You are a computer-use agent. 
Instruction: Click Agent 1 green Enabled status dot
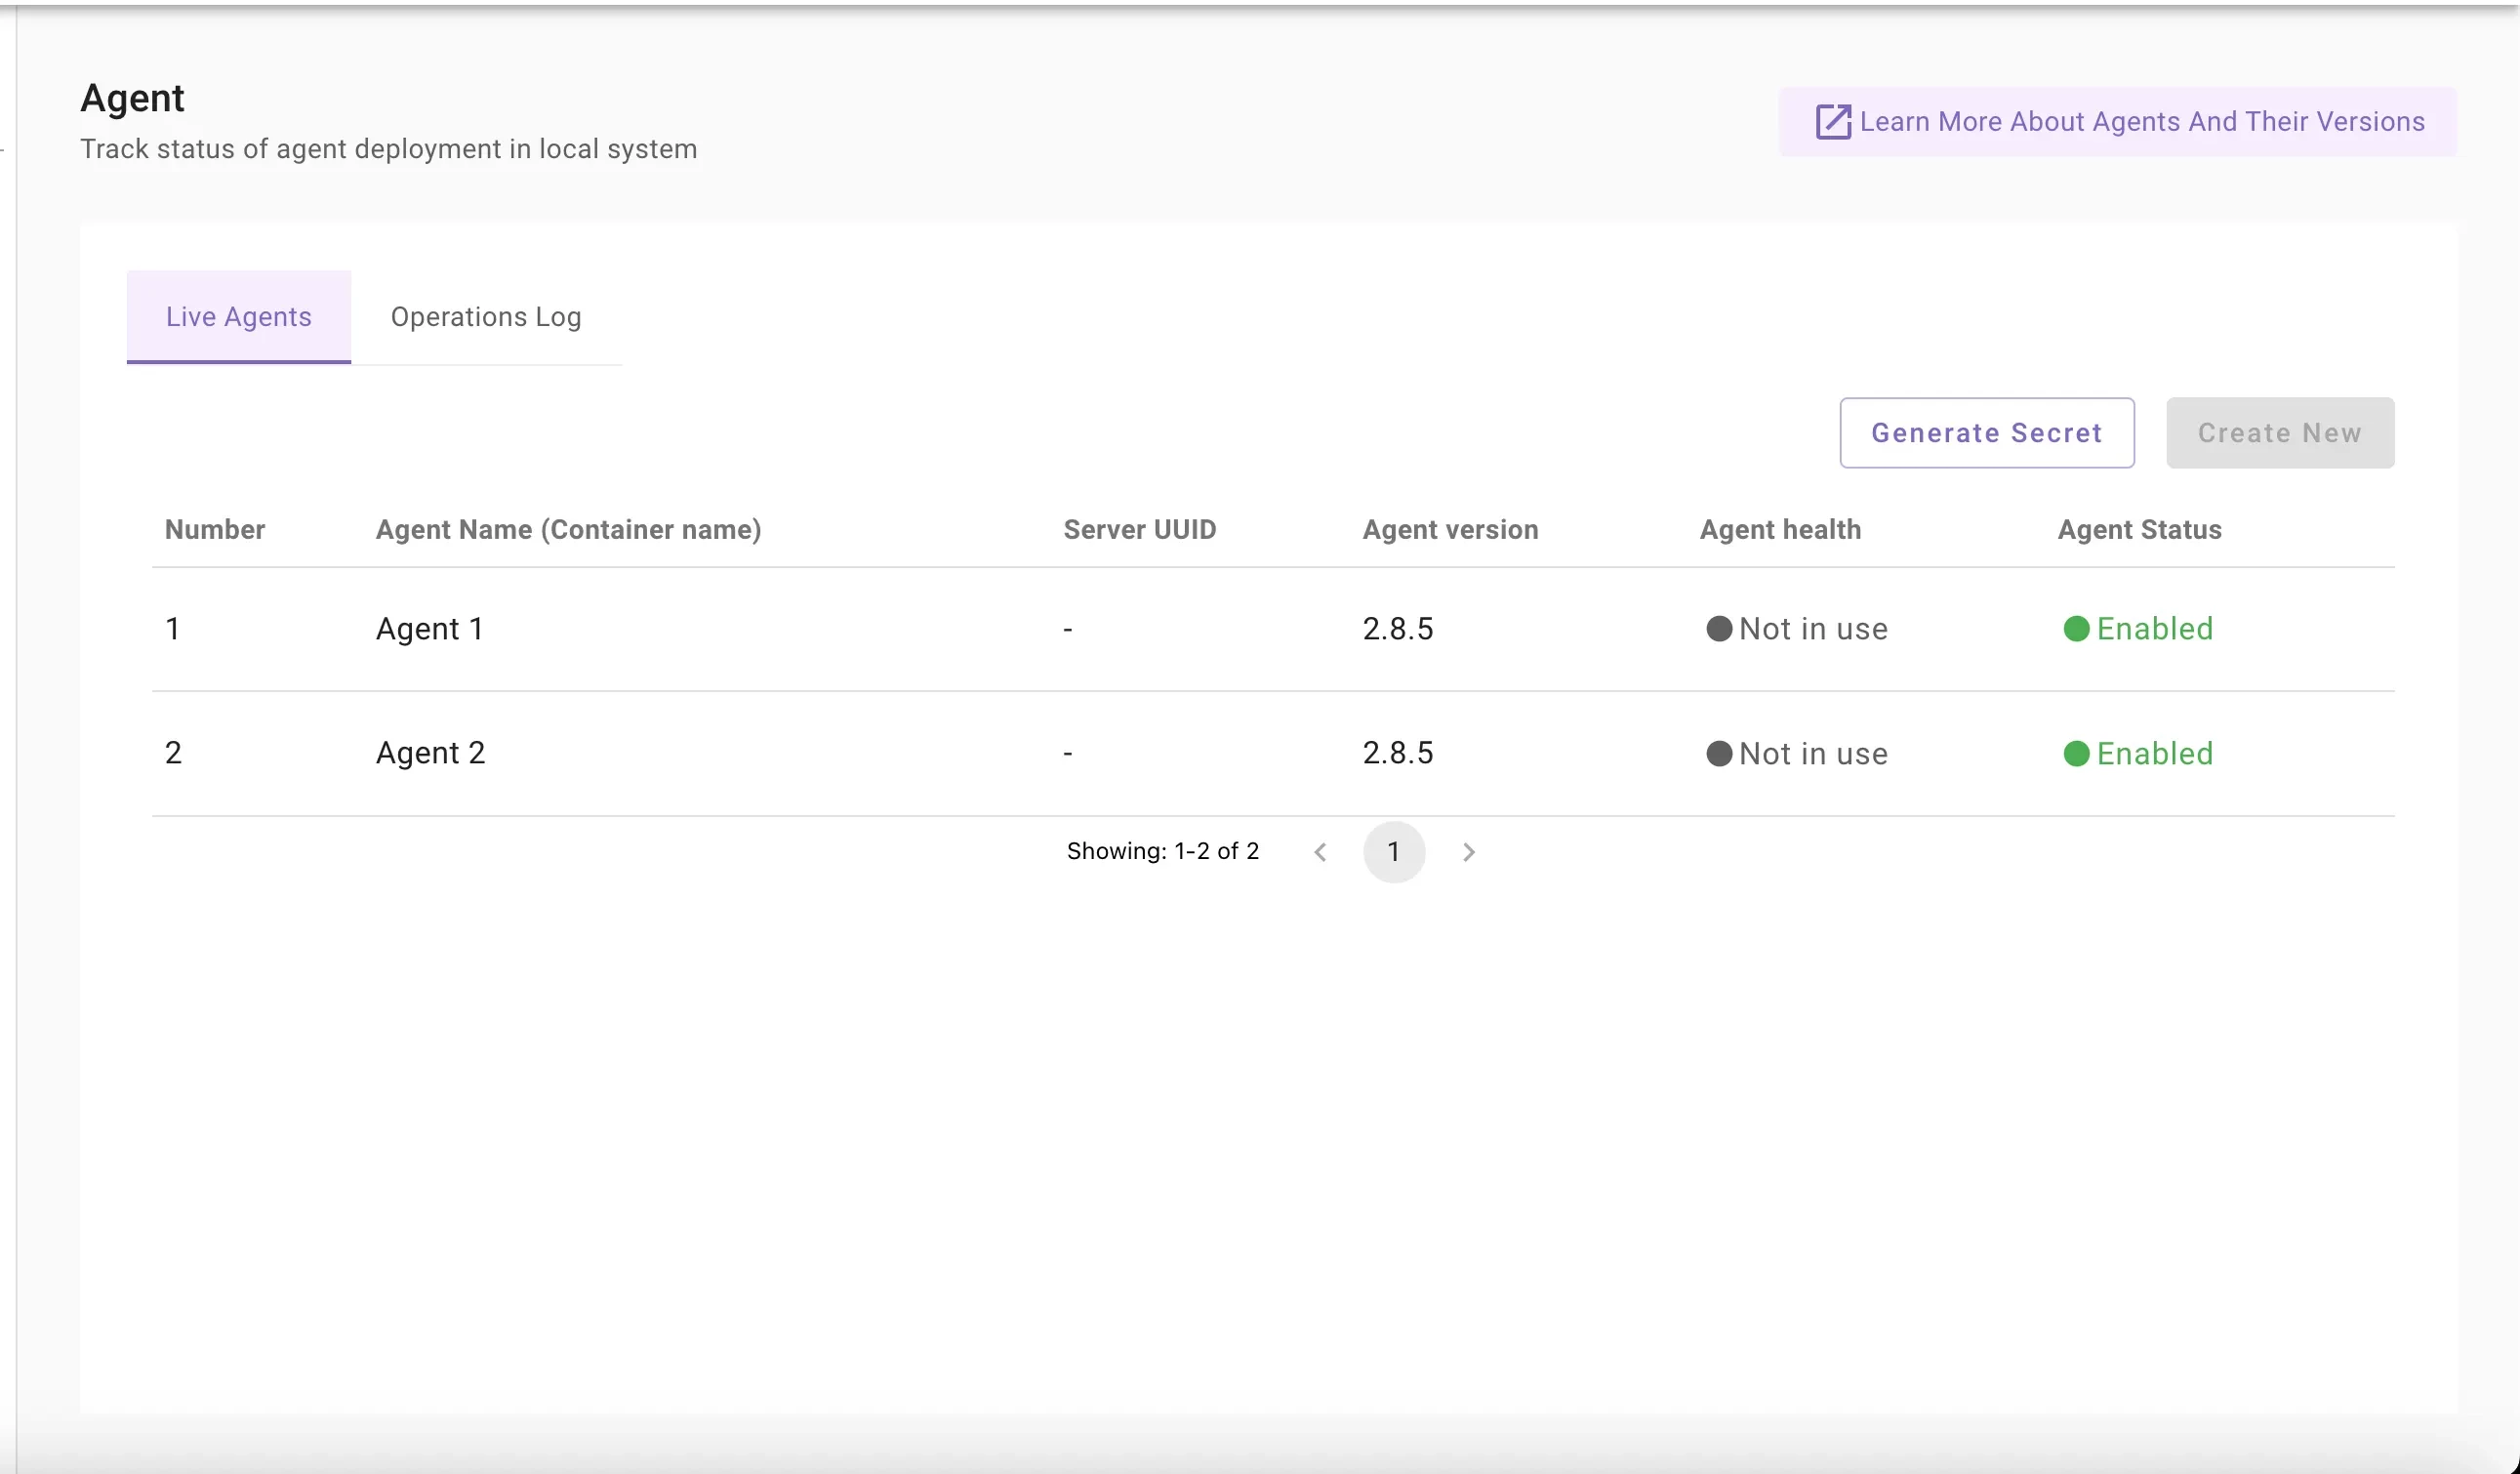point(2076,629)
